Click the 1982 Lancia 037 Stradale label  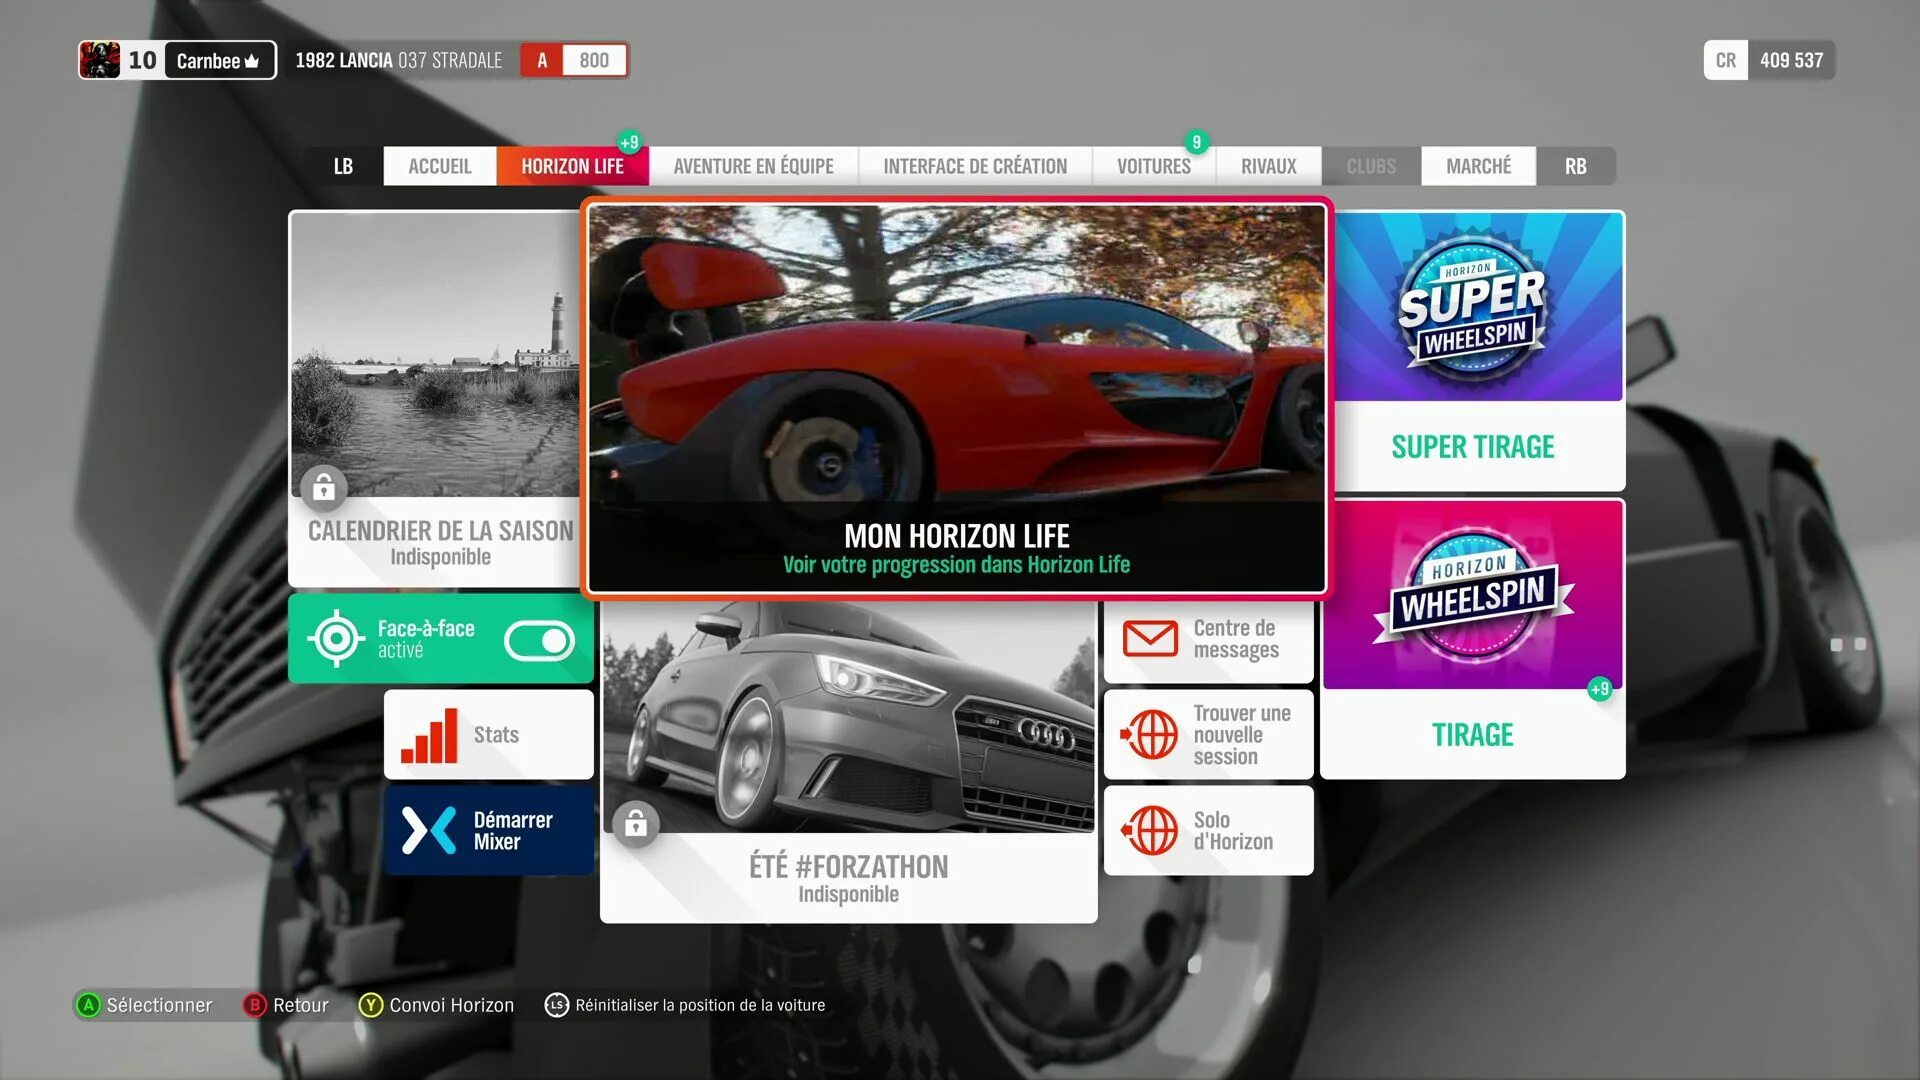click(399, 60)
